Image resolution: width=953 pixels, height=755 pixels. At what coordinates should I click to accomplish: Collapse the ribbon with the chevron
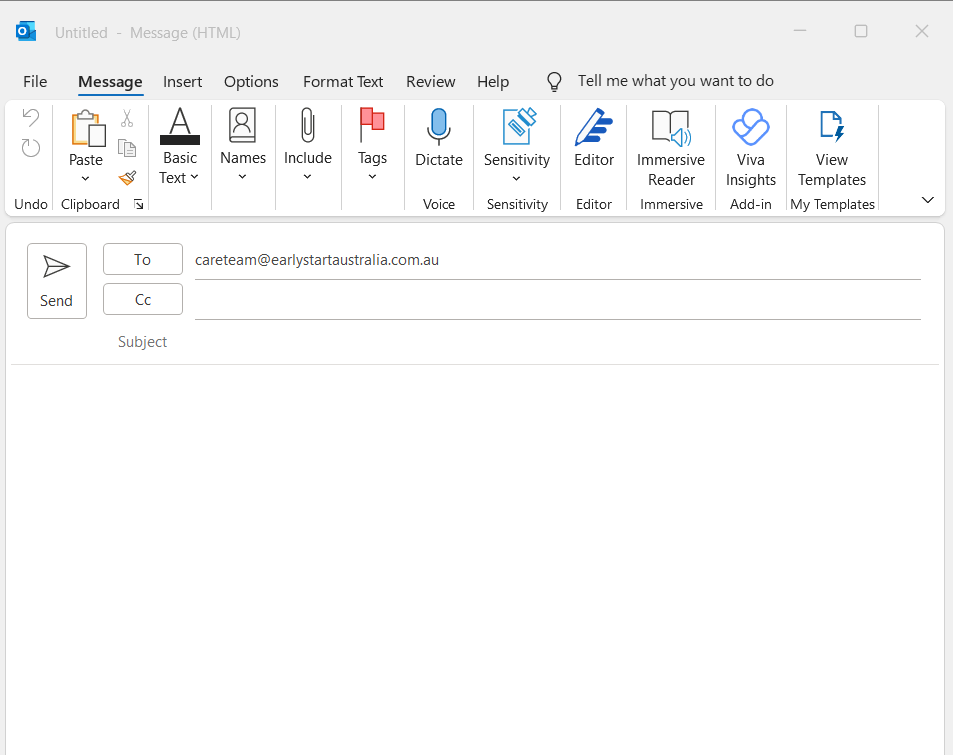pyautogui.click(x=927, y=200)
